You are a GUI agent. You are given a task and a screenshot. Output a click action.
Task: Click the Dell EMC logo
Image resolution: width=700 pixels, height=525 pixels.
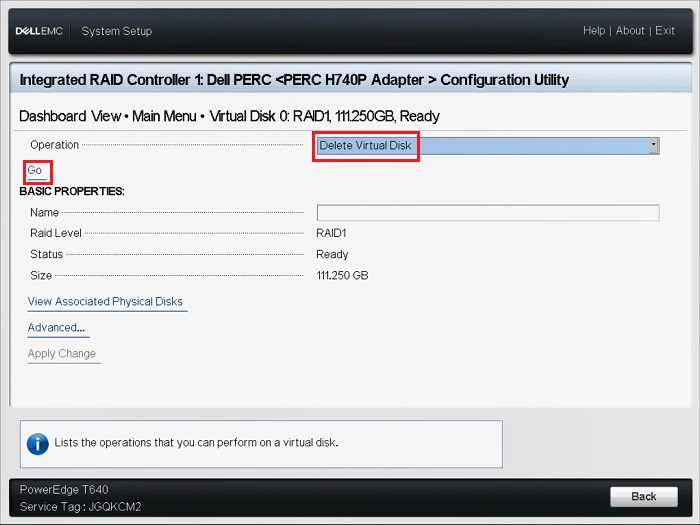point(39,31)
